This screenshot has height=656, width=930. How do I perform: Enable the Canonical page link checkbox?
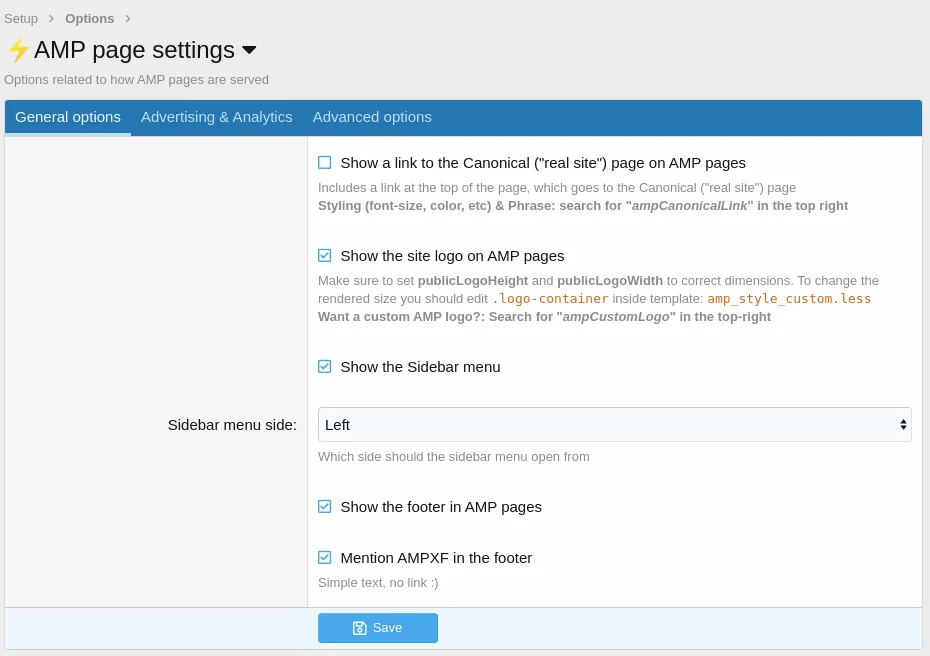point(325,163)
